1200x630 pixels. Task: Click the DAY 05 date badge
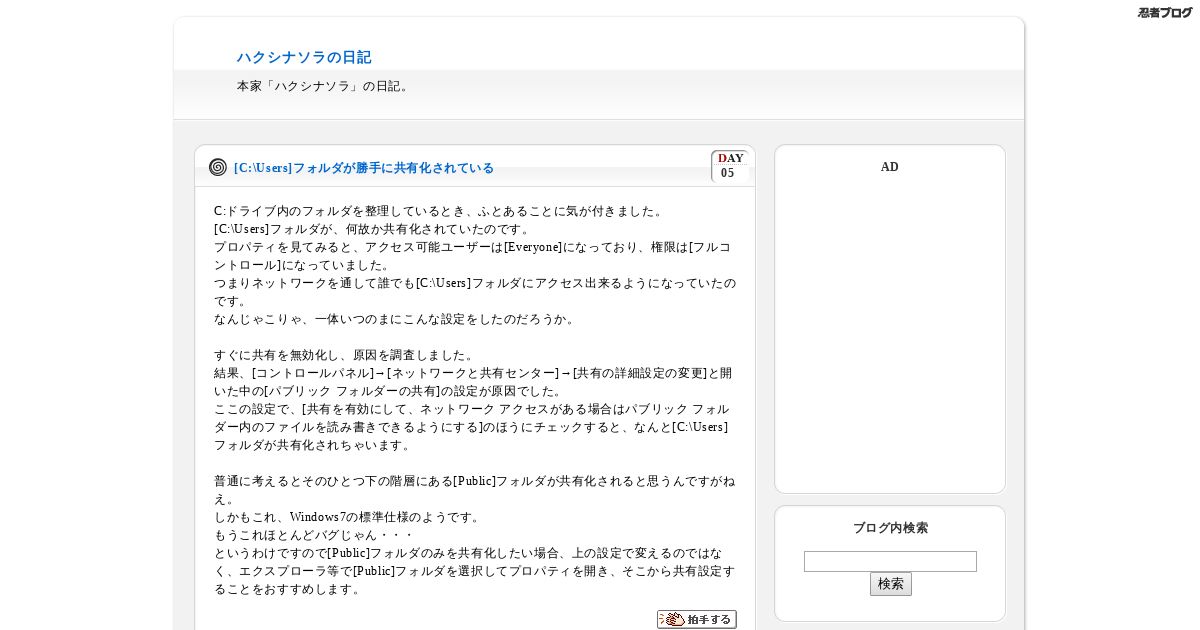731,166
